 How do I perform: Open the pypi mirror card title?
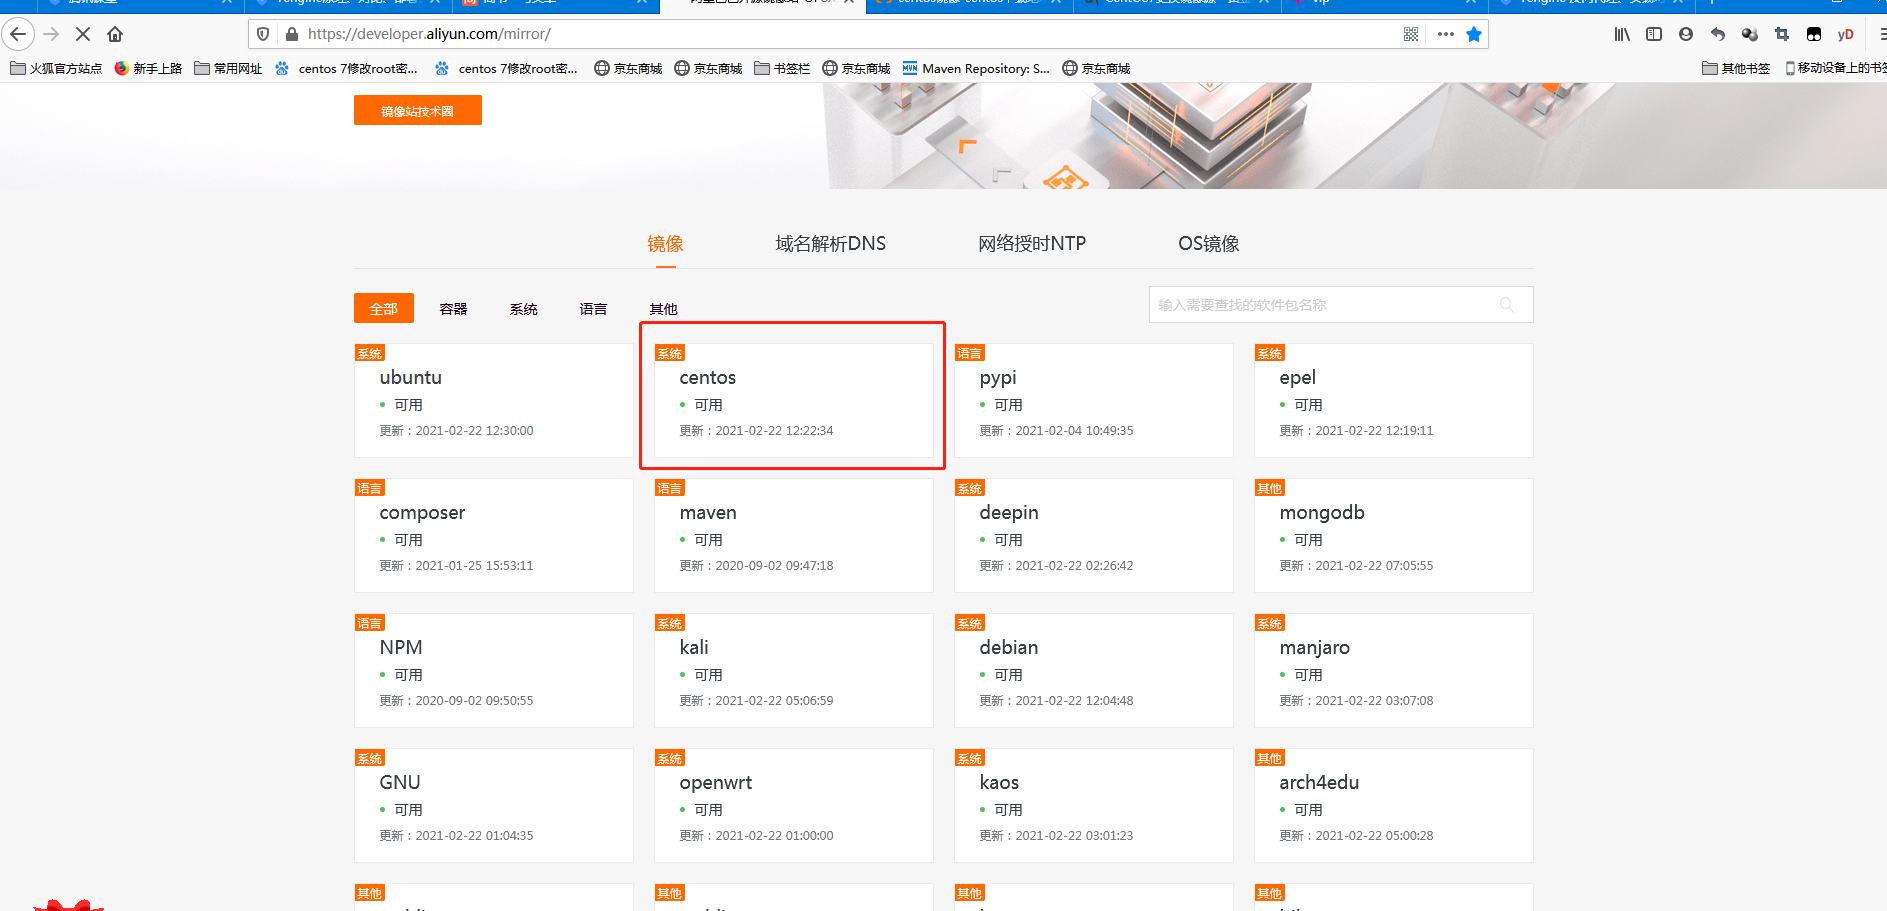coord(998,378)
